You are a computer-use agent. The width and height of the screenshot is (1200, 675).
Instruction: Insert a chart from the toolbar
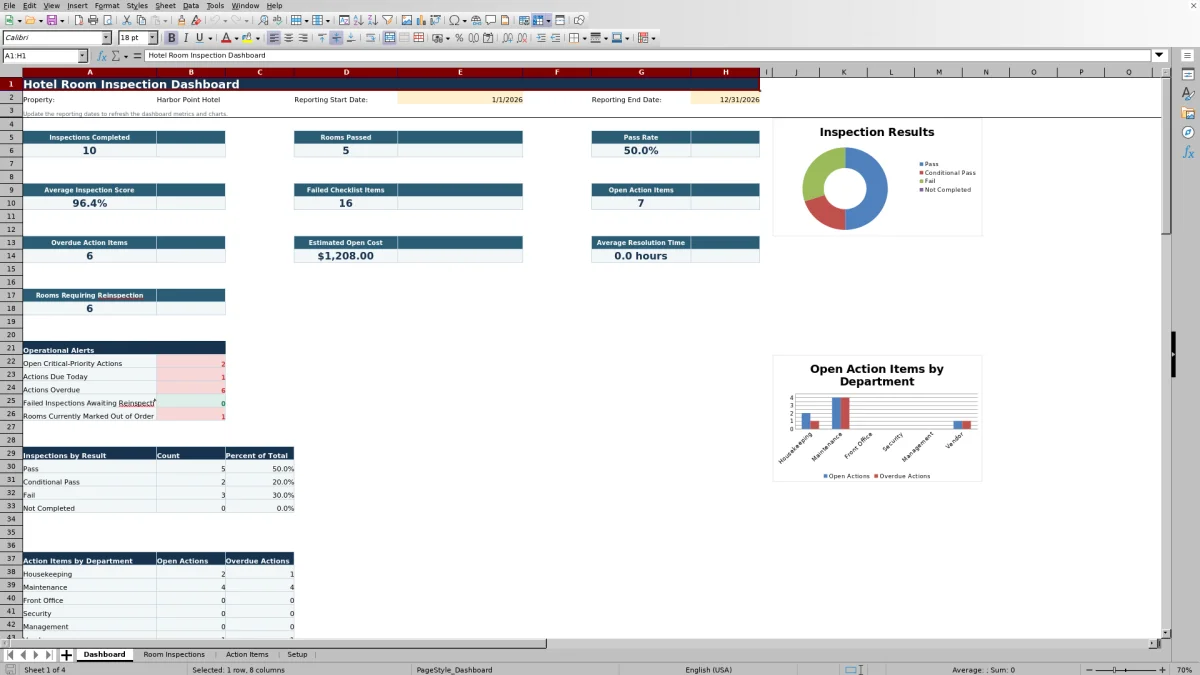coord(421,20)
